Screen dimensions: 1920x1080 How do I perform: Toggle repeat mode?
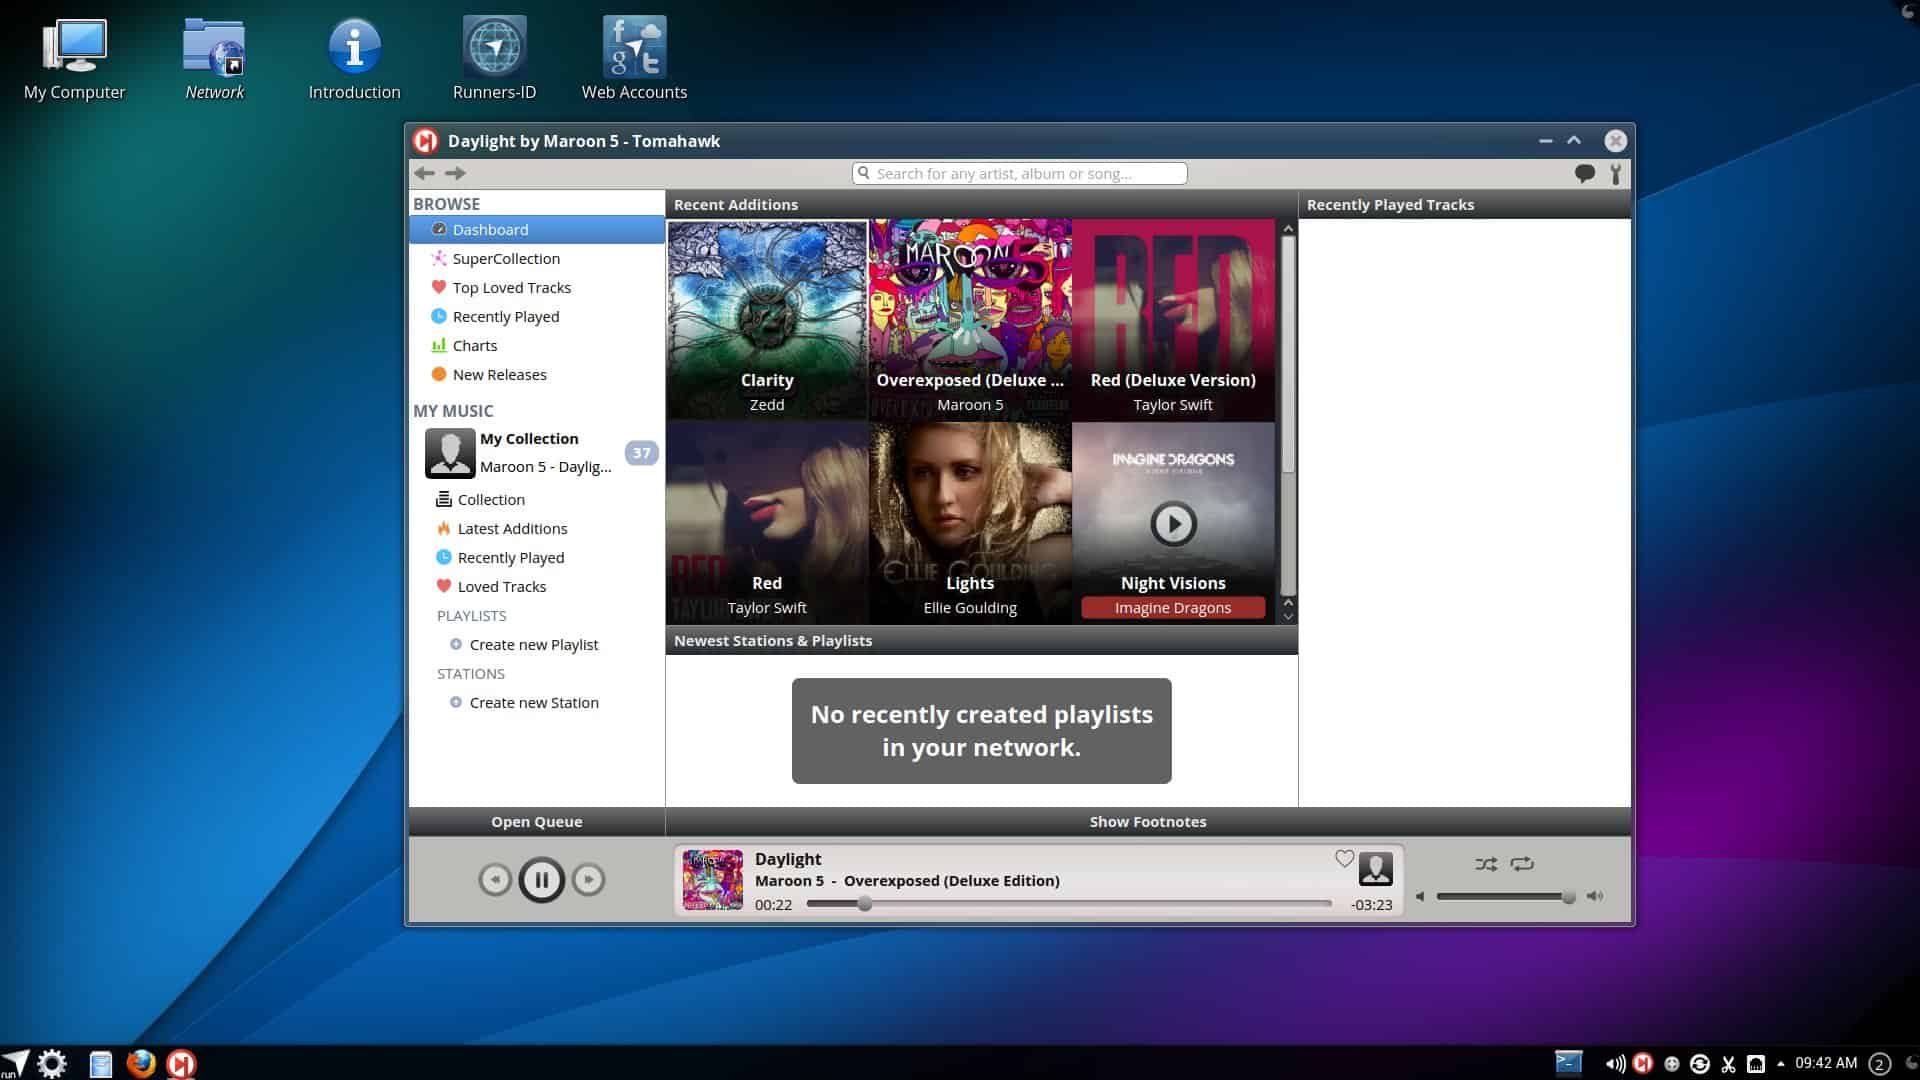tap(1522, 864)
